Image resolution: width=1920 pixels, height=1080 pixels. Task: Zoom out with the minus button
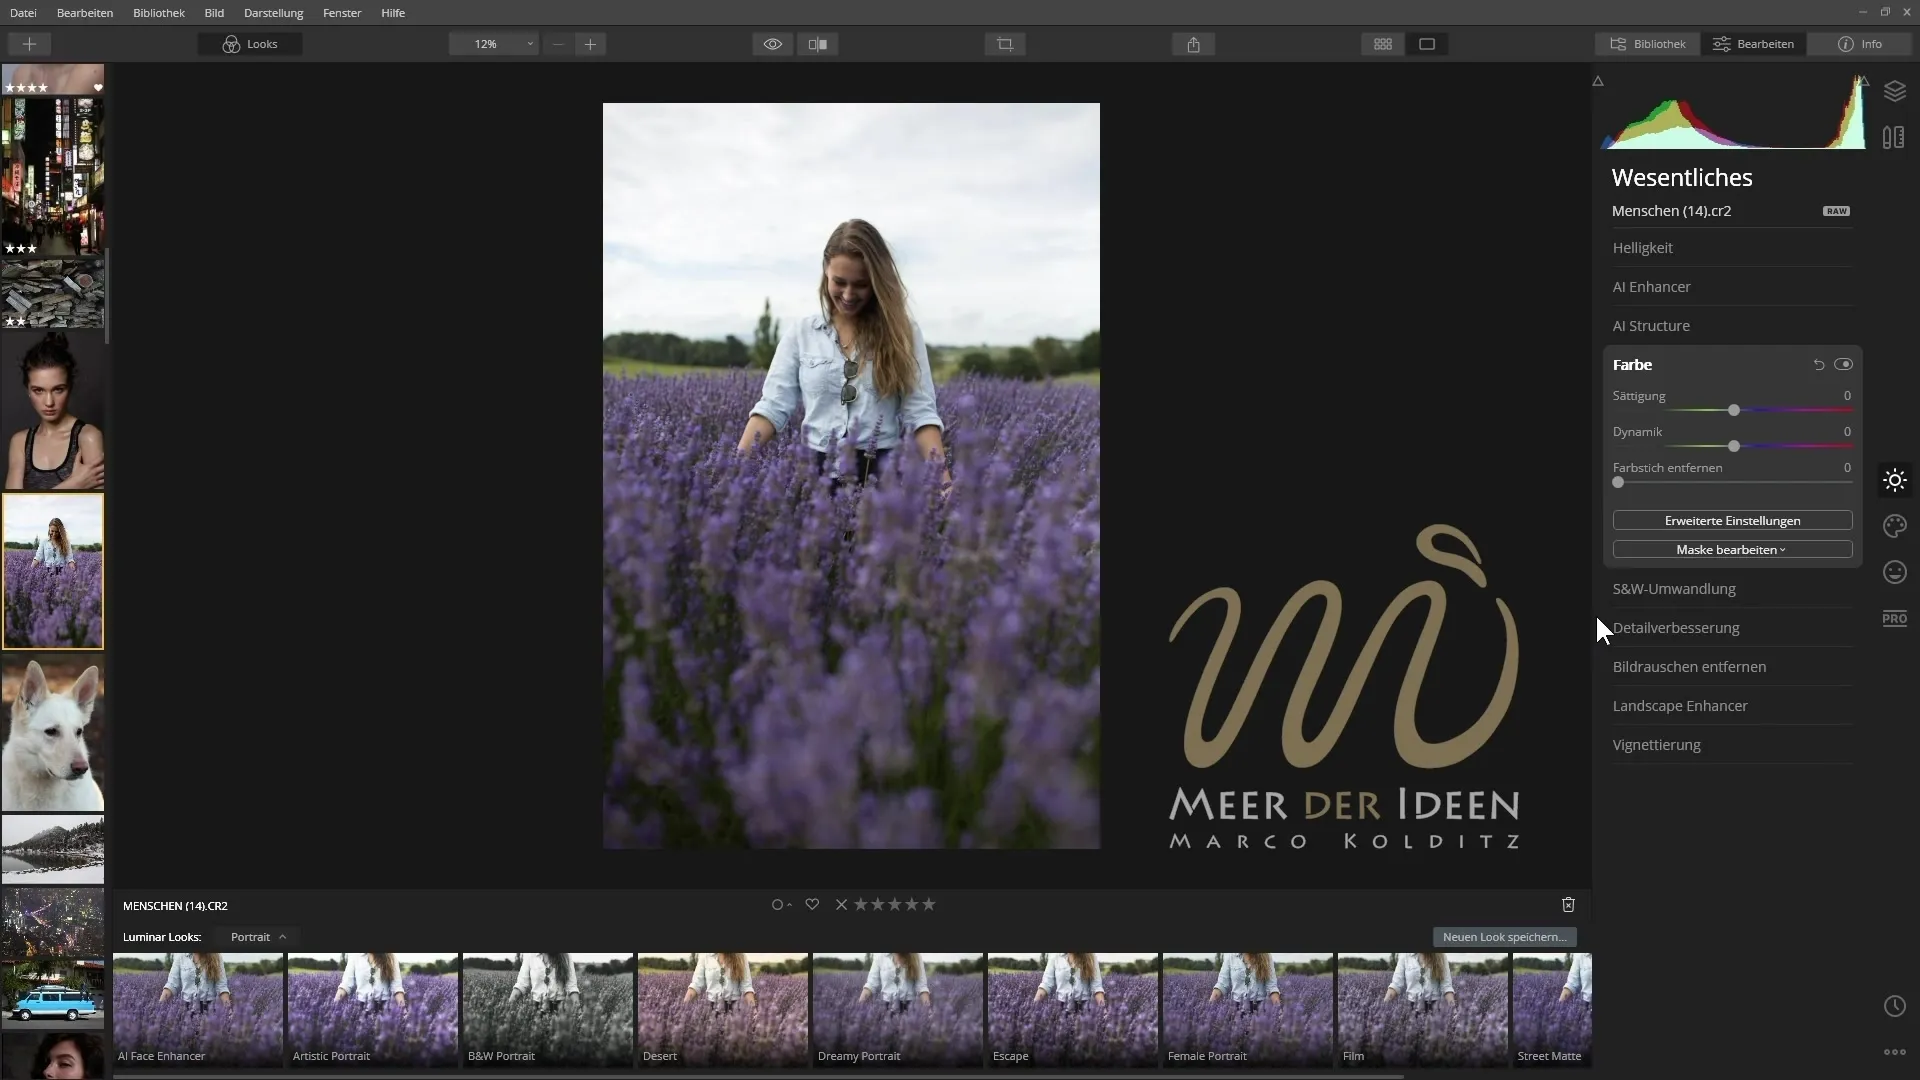[558, 44]
